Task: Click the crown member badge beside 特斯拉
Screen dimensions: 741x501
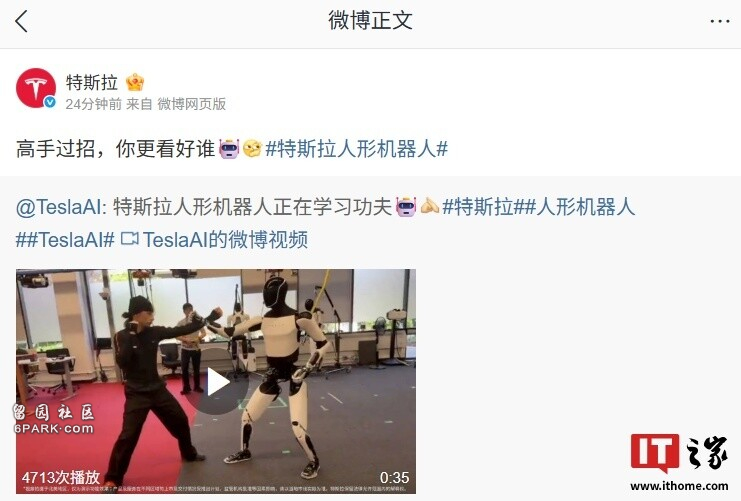Action: tap(135, 82)
